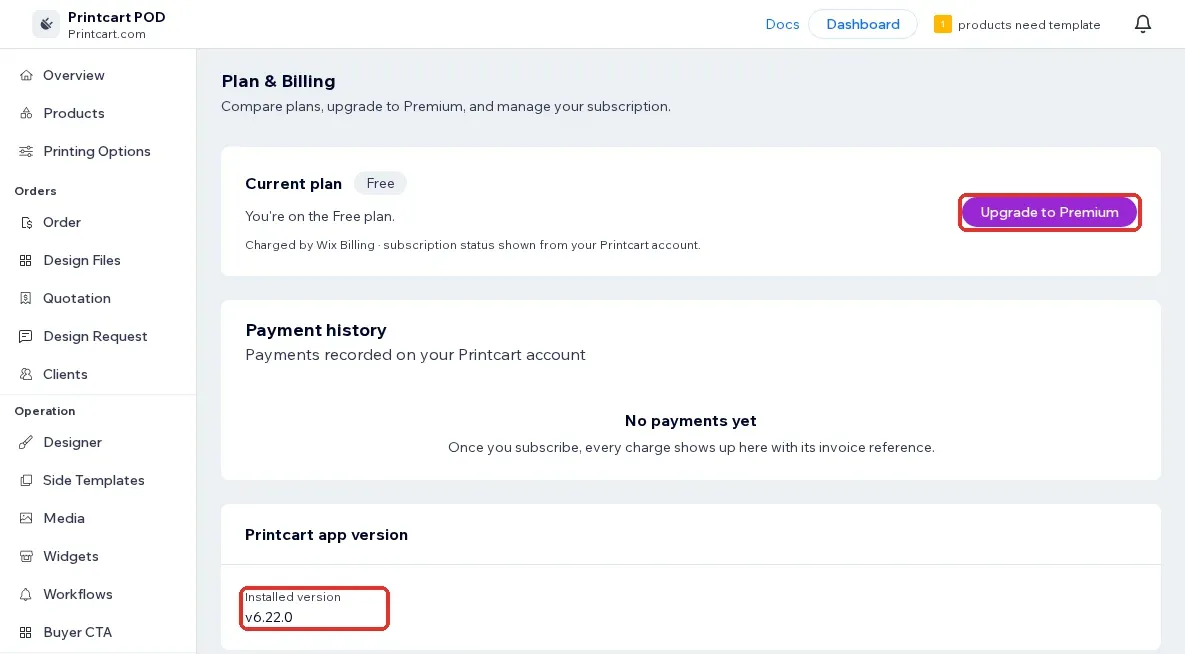Click the Orders section label
The image size is (1185, 654).
pyautogui.click(x=36, y=191)
